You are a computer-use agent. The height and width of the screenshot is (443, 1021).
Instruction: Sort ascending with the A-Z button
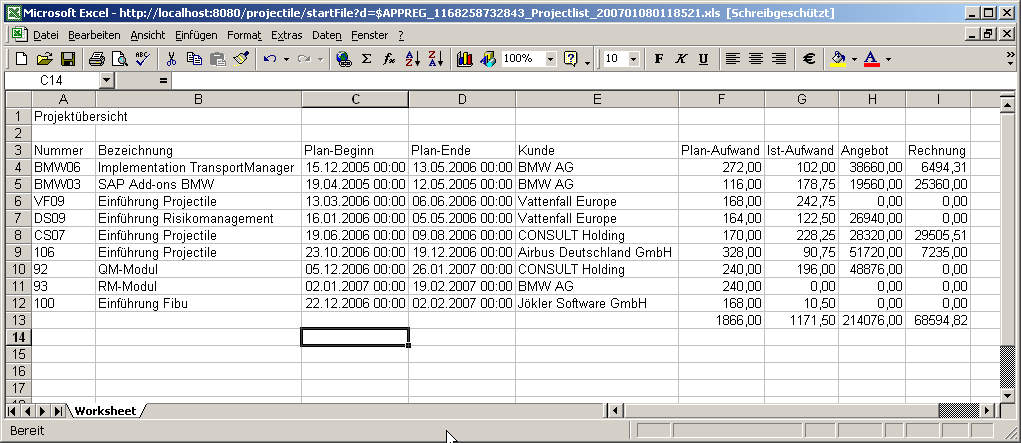click(x=413, y=59)
